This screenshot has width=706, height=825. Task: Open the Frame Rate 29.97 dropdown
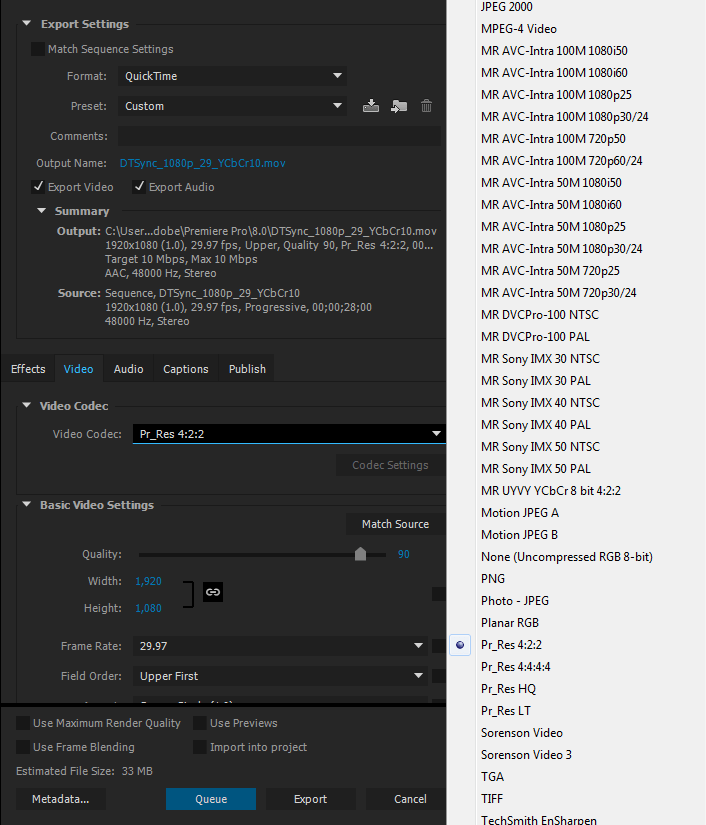tap(279, 646)
